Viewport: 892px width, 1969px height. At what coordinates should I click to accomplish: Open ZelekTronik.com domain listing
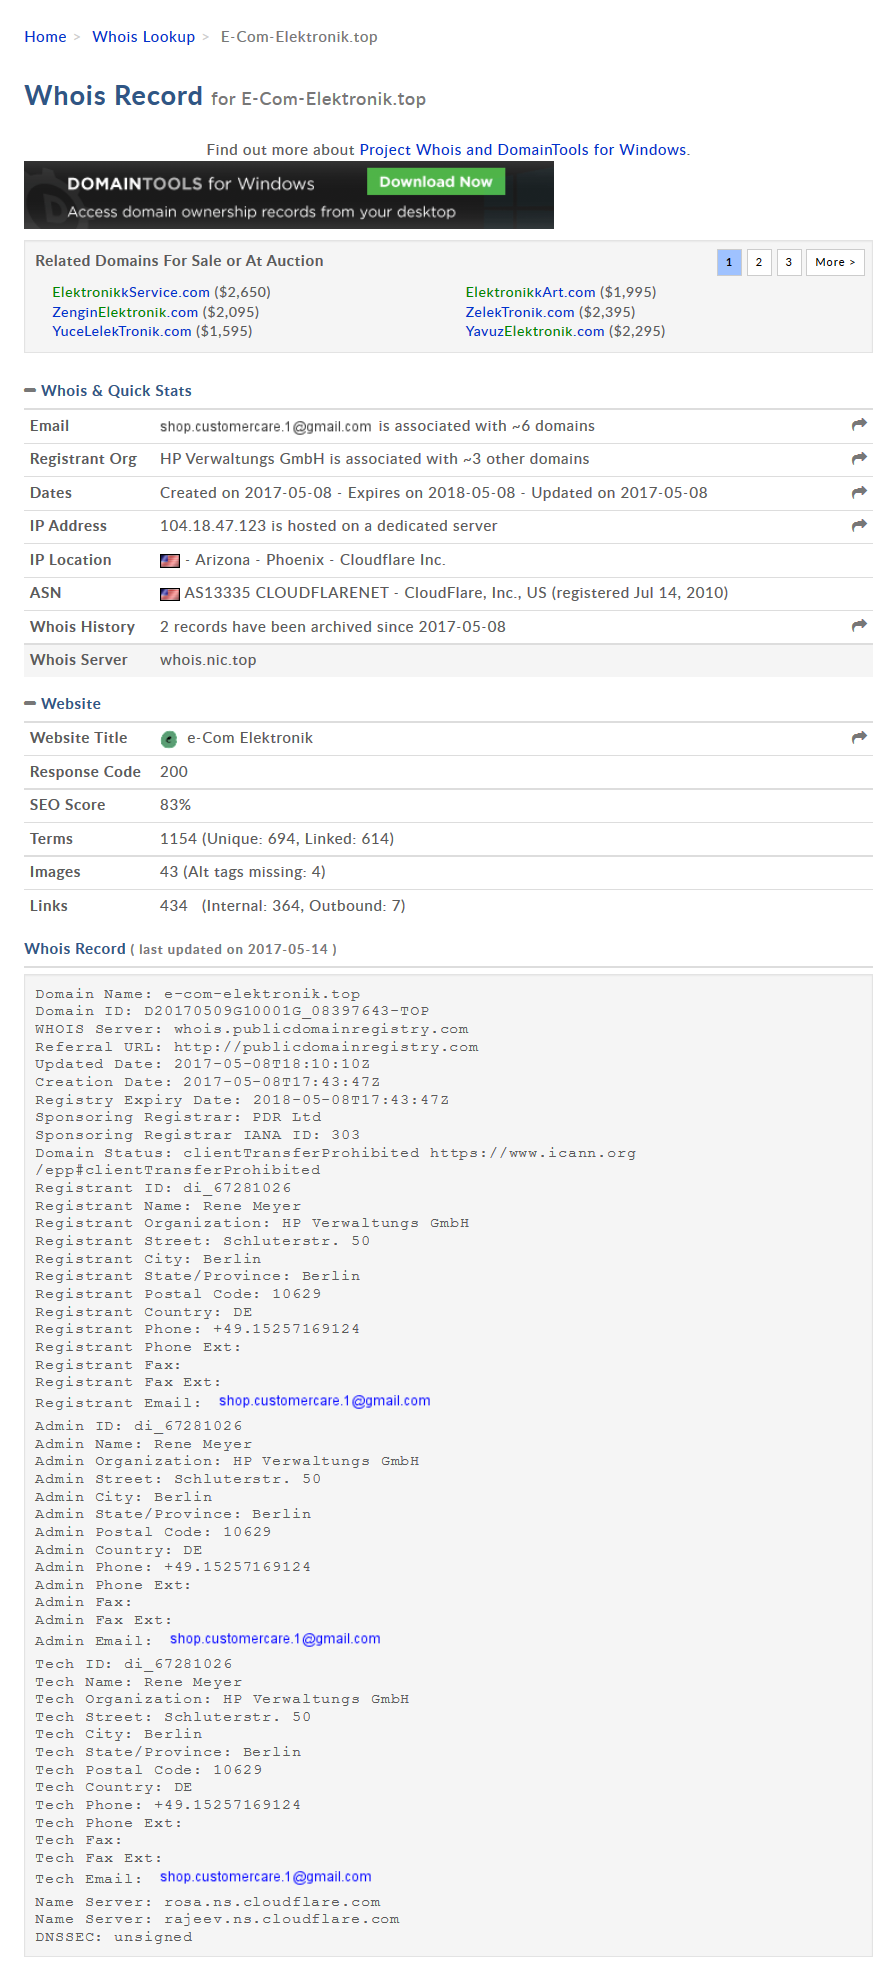[x=520, y=312]
